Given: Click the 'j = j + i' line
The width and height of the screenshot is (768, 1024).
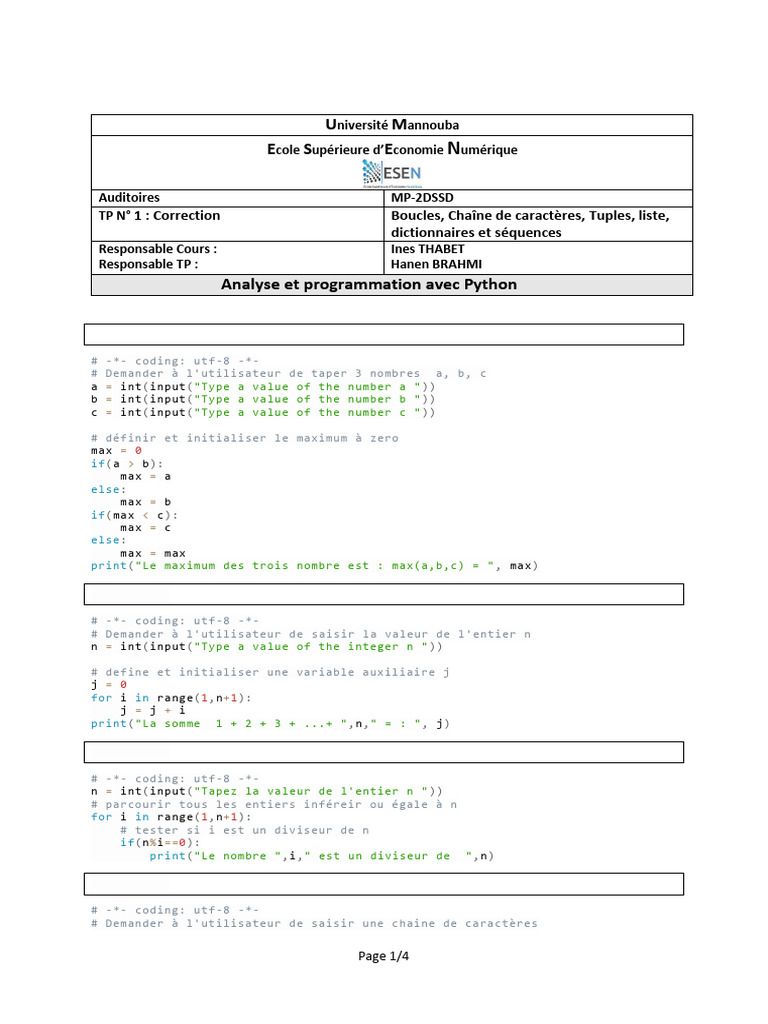Looking at the screenshot, I should [153, 711].
